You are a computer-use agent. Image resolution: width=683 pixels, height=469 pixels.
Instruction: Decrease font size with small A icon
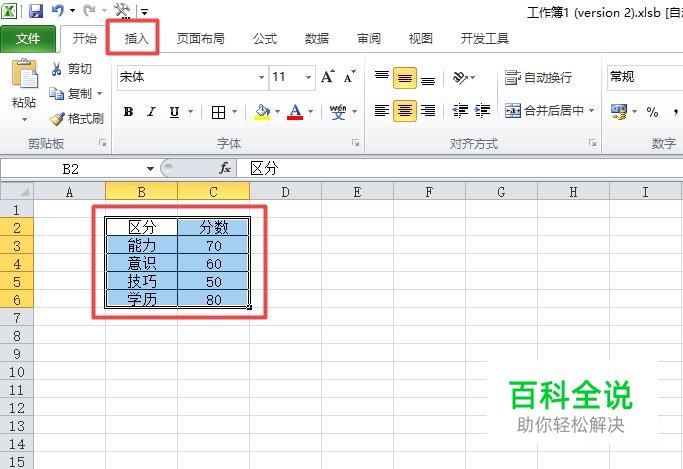point(349,77)
